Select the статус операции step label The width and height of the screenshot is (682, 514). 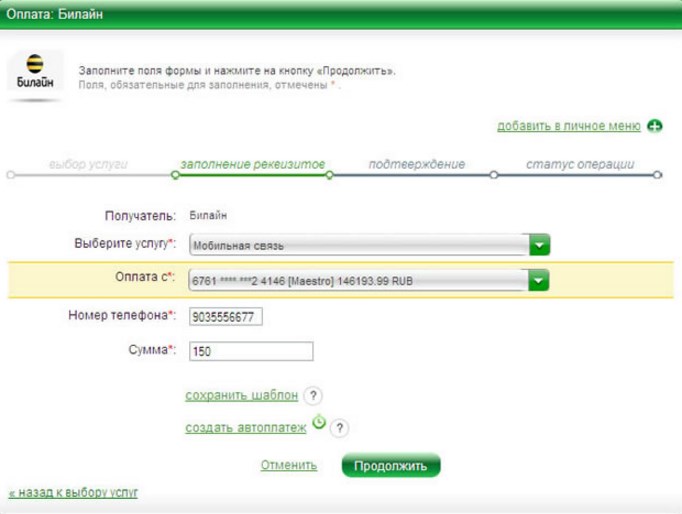pos(580,163)
